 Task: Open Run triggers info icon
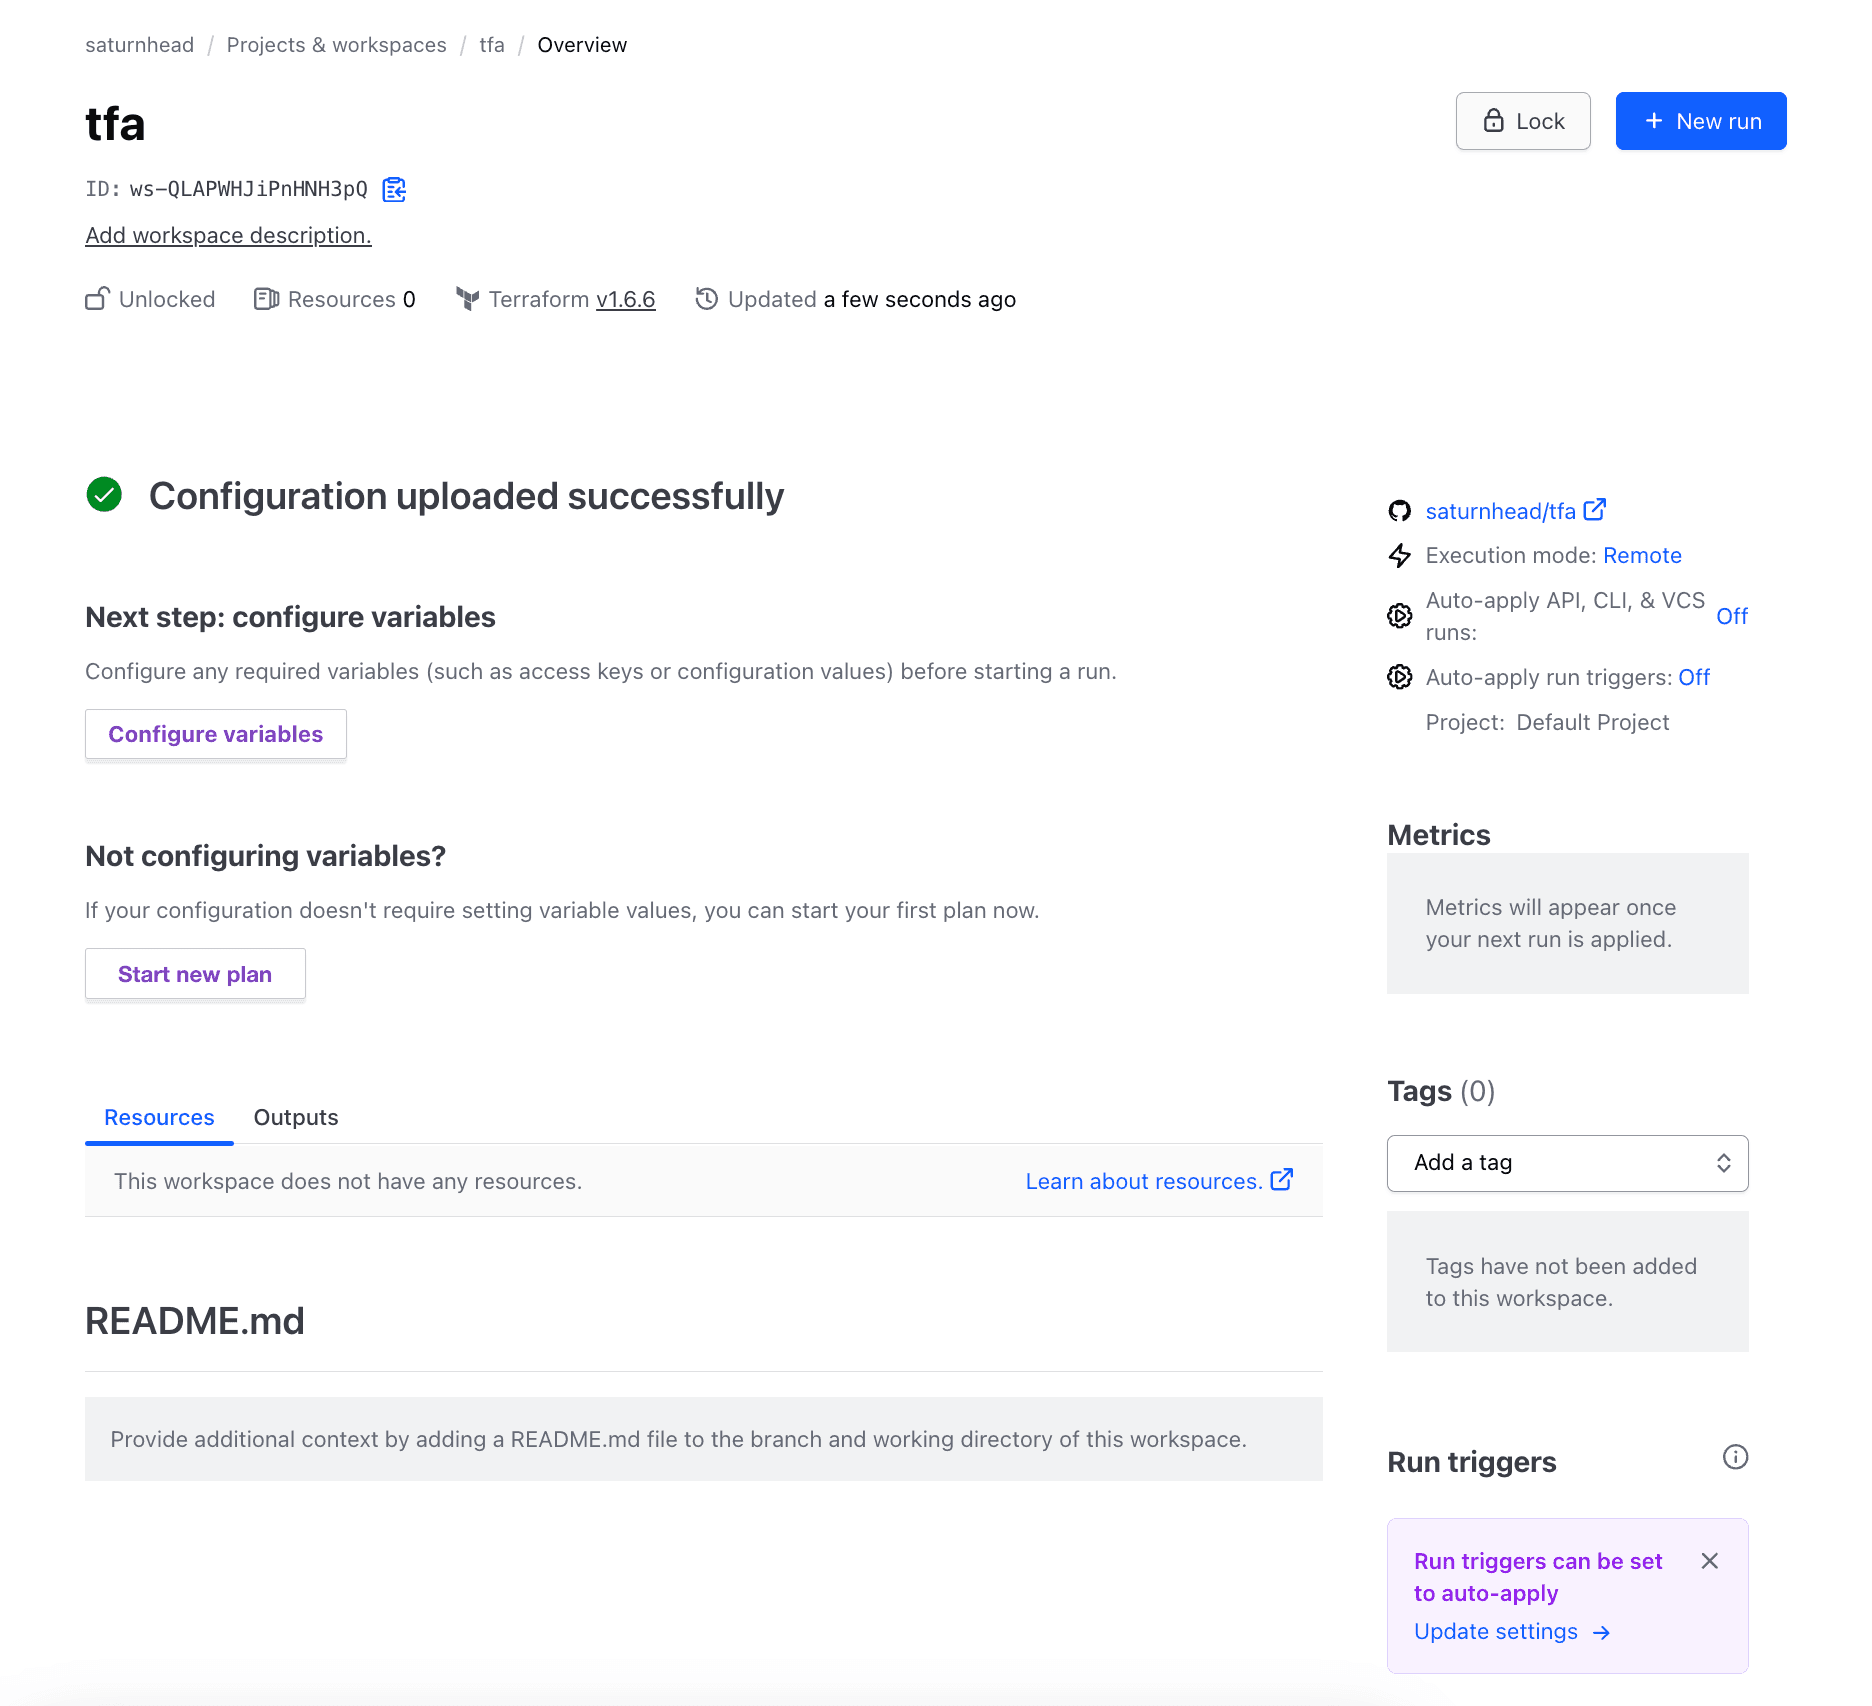click(x=1735, y=1457)
